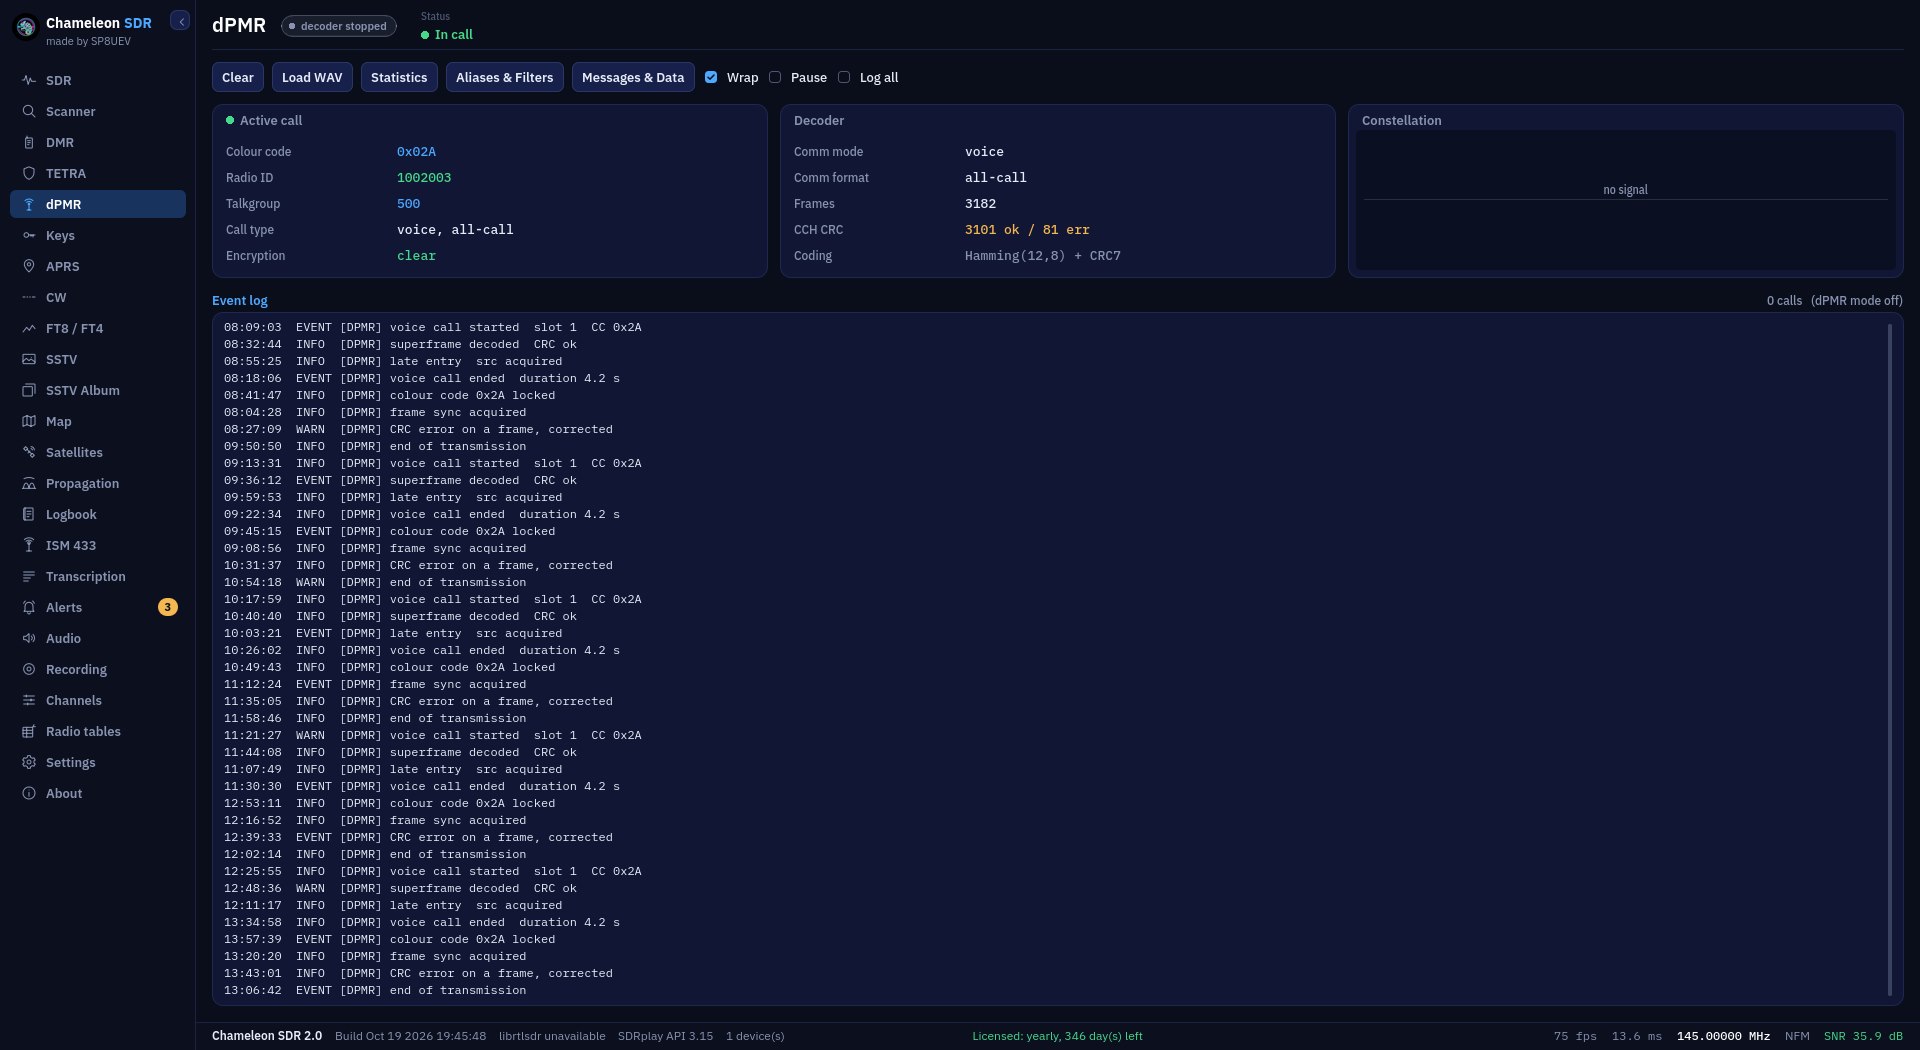Clear the event log
Image resolution: width=1920 pixels, height=1050 pixels.
238,77
